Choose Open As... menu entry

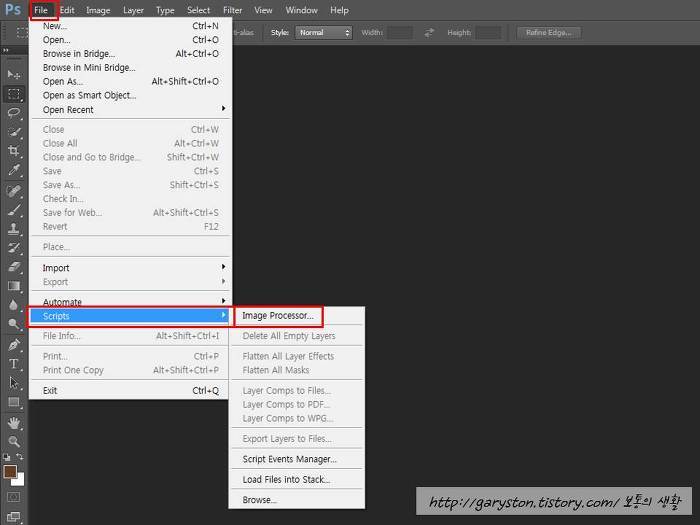point(131,81)
